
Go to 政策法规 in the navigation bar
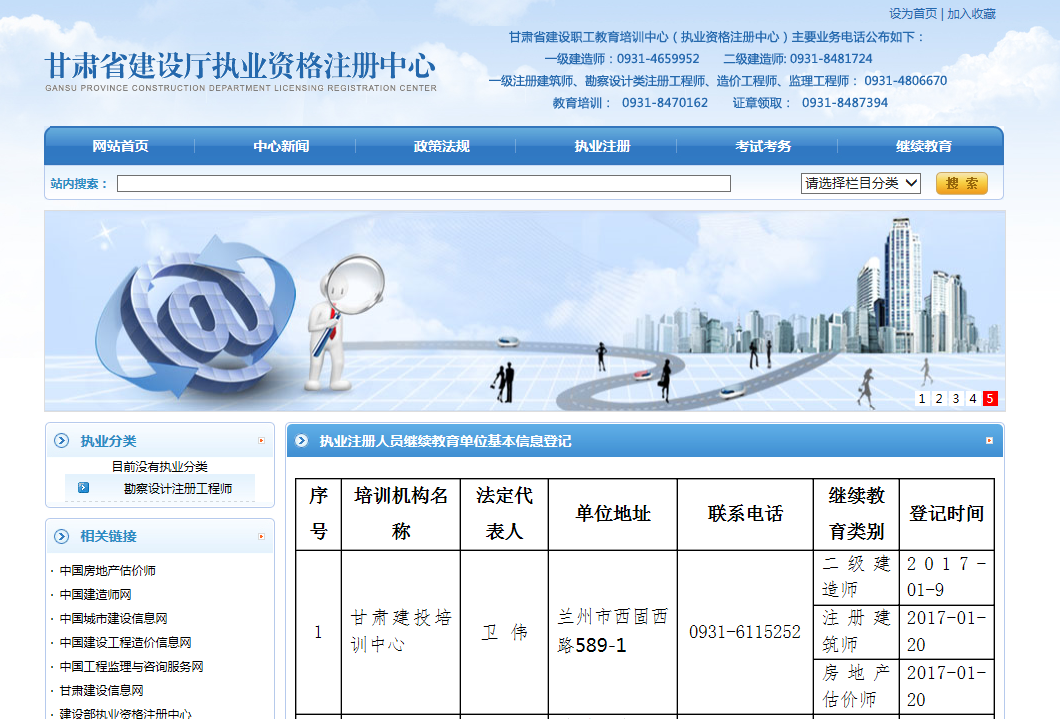point(441,146)
